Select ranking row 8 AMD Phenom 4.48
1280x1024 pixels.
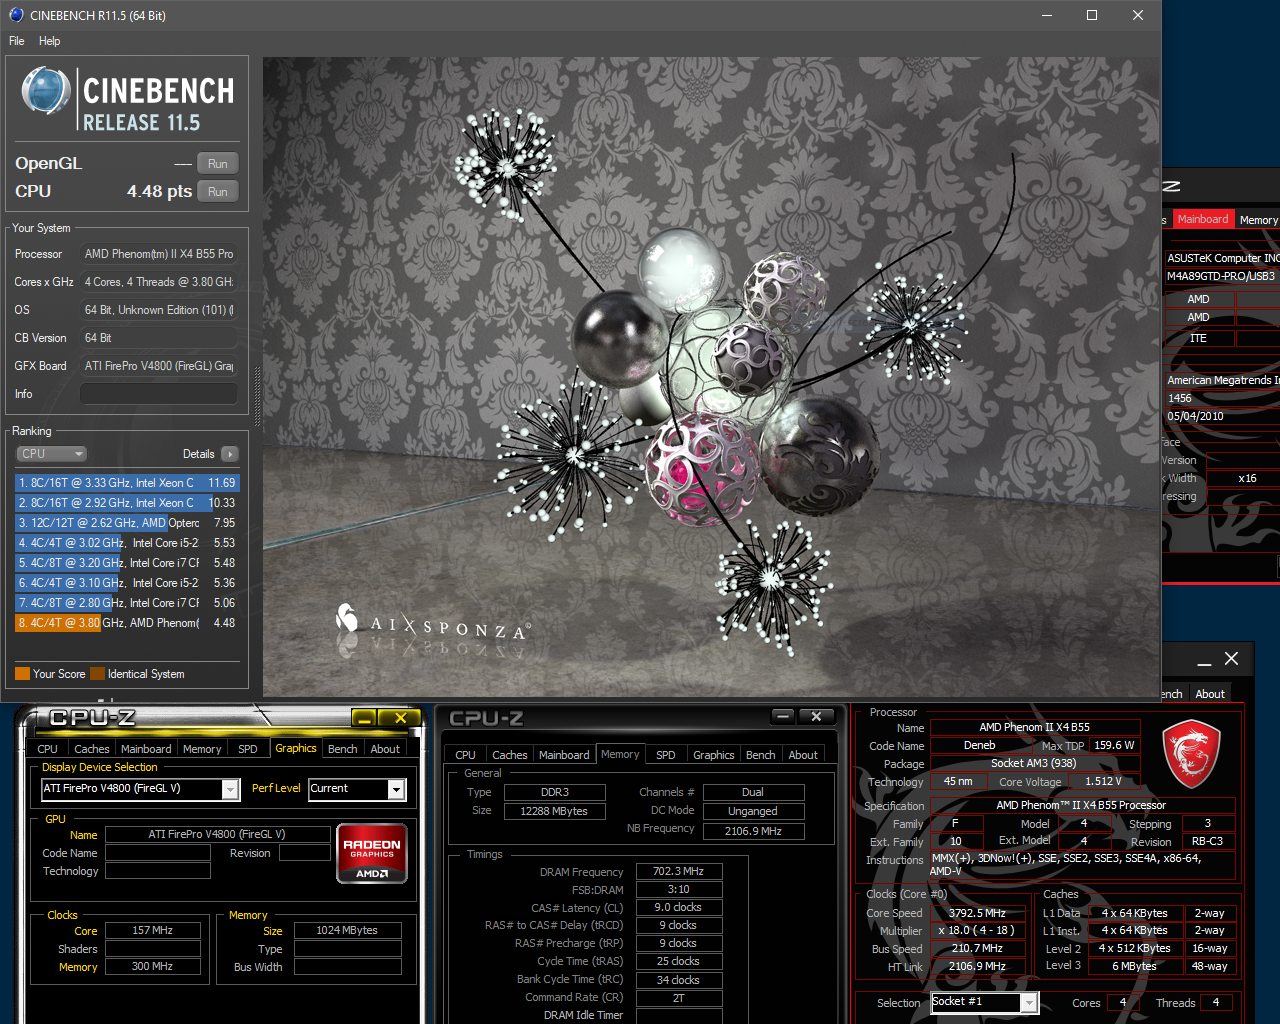pyautogui.click(x=127, y=623)
